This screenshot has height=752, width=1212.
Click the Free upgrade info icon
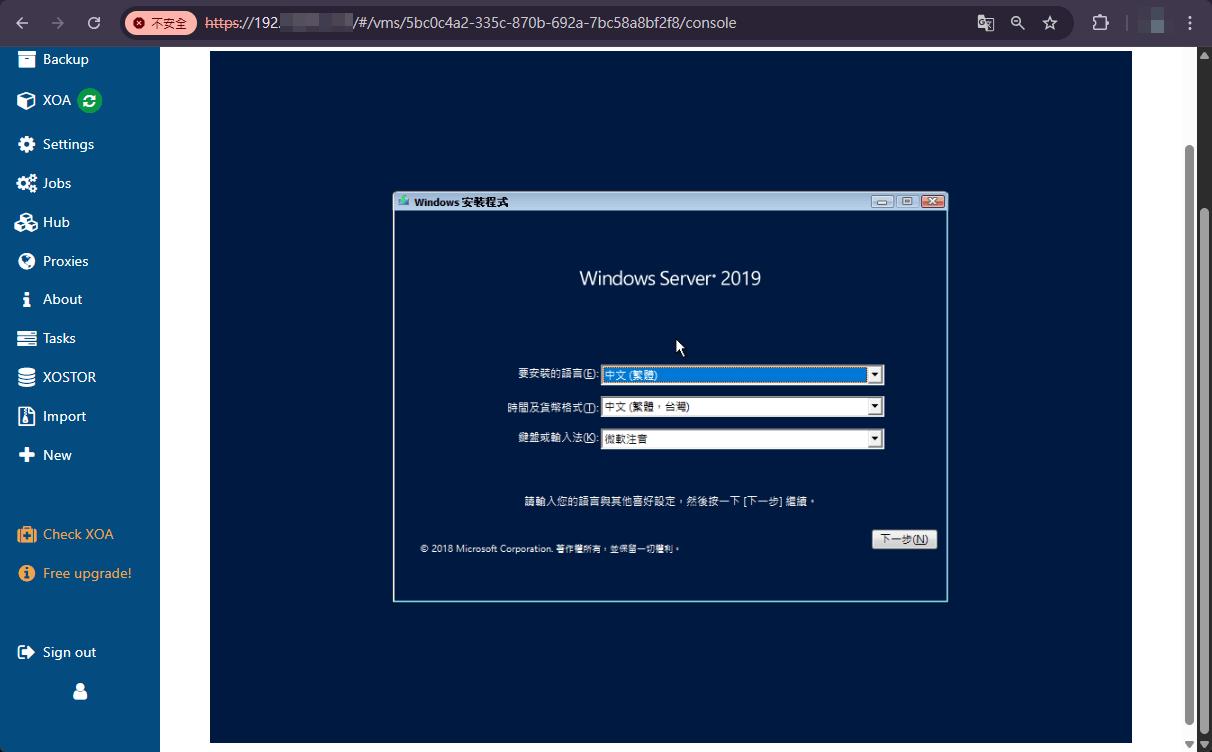27,573
